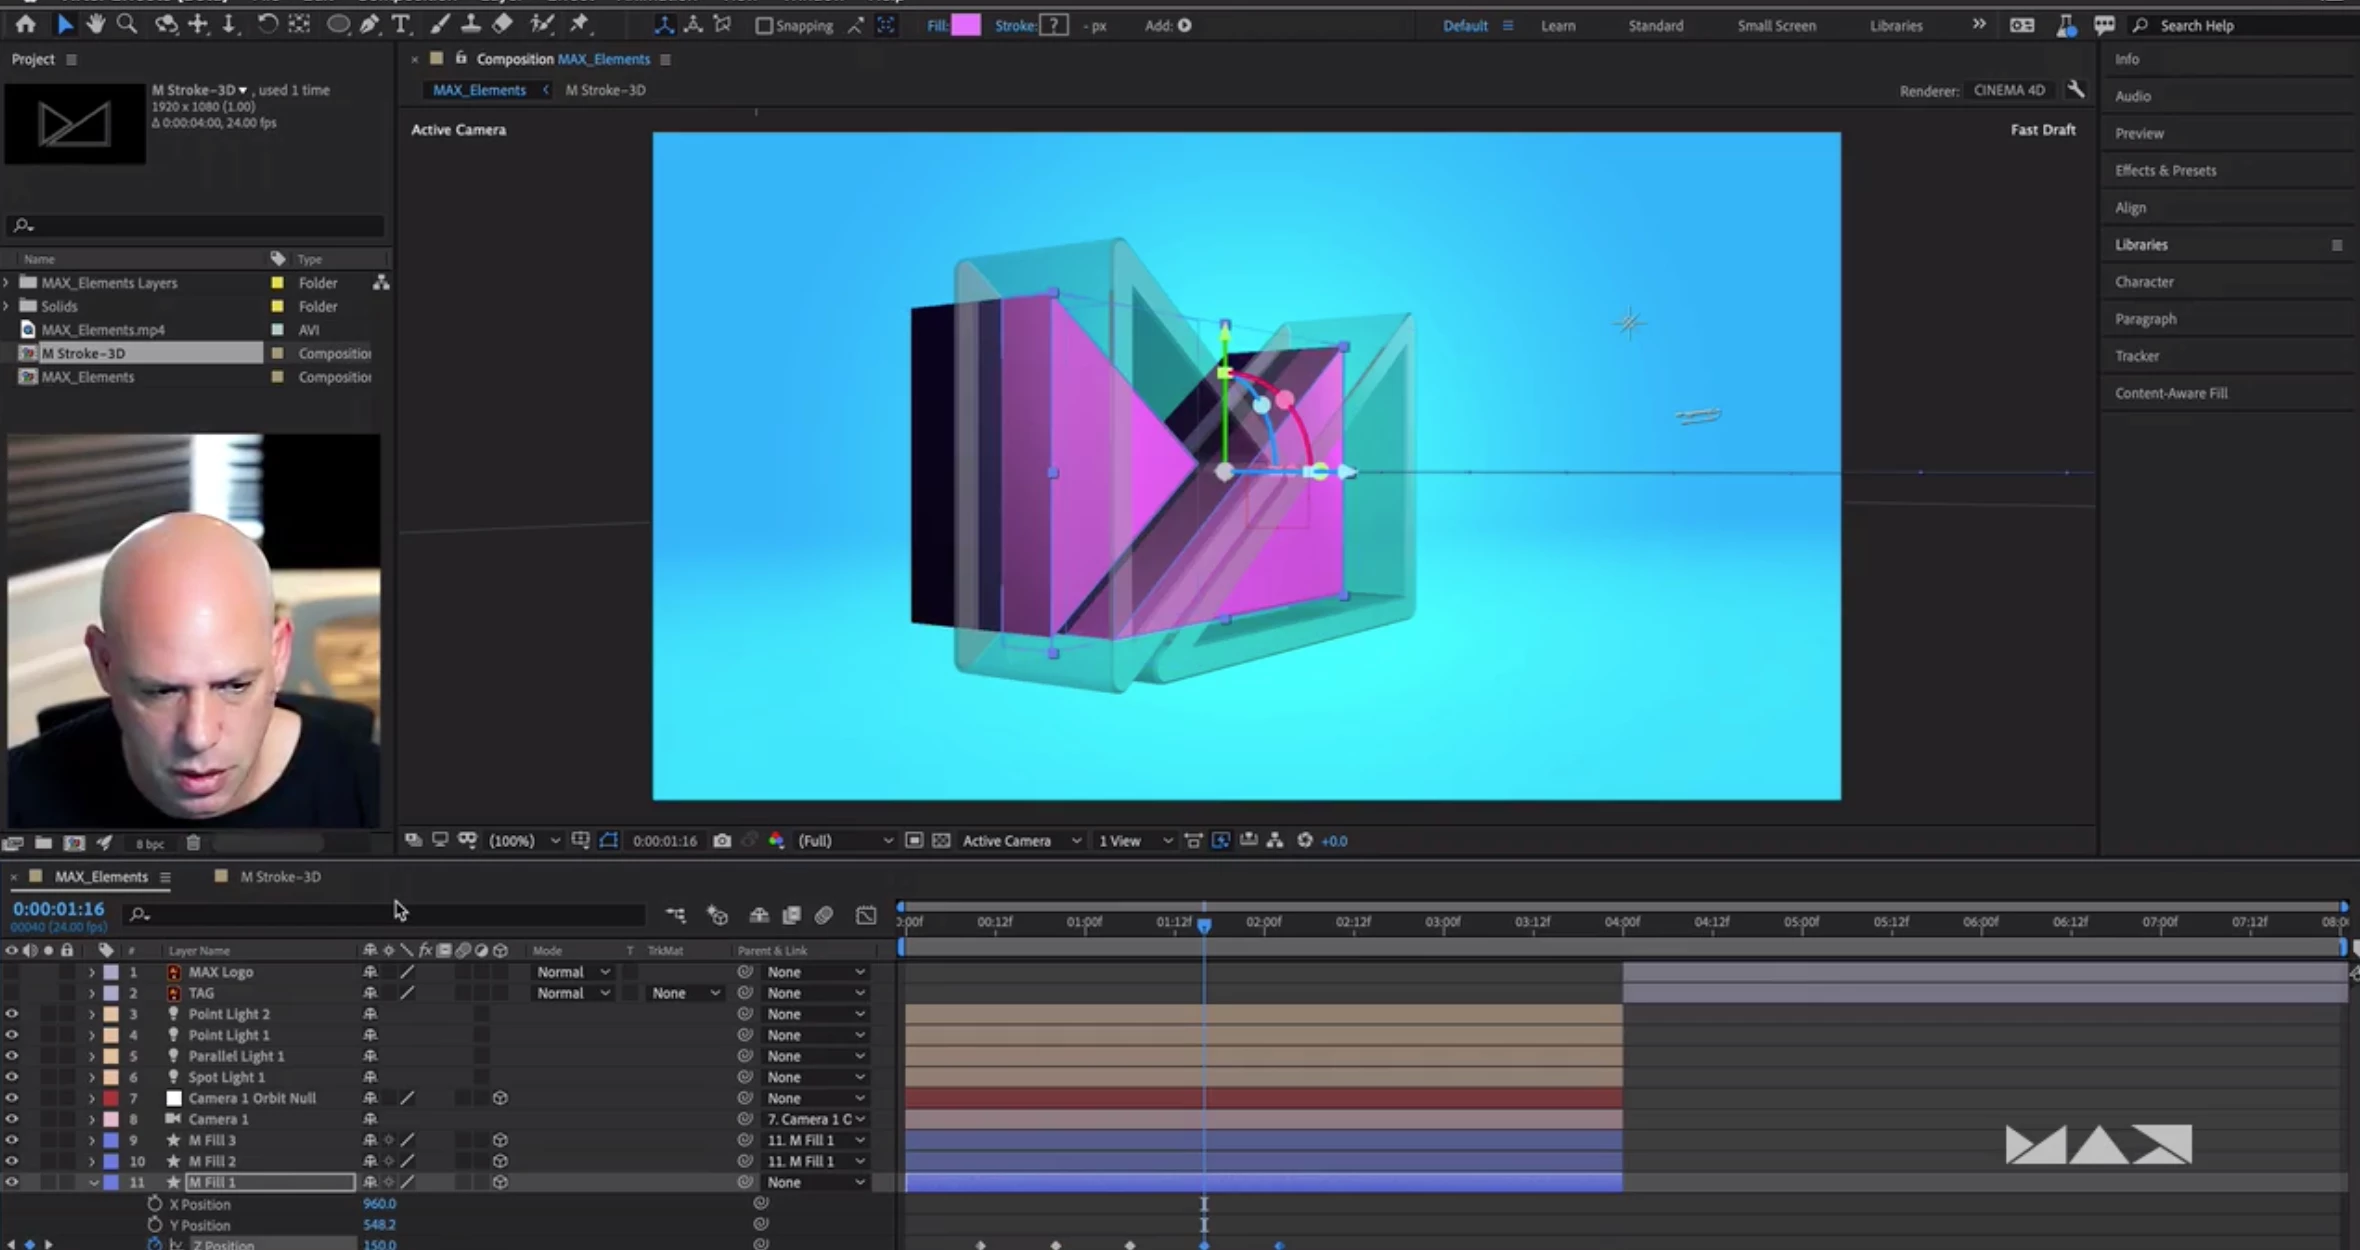Click the pink Fill color swatch
The height and width of the screenshot is (1250, 2360).
click(x=965, y=26)
